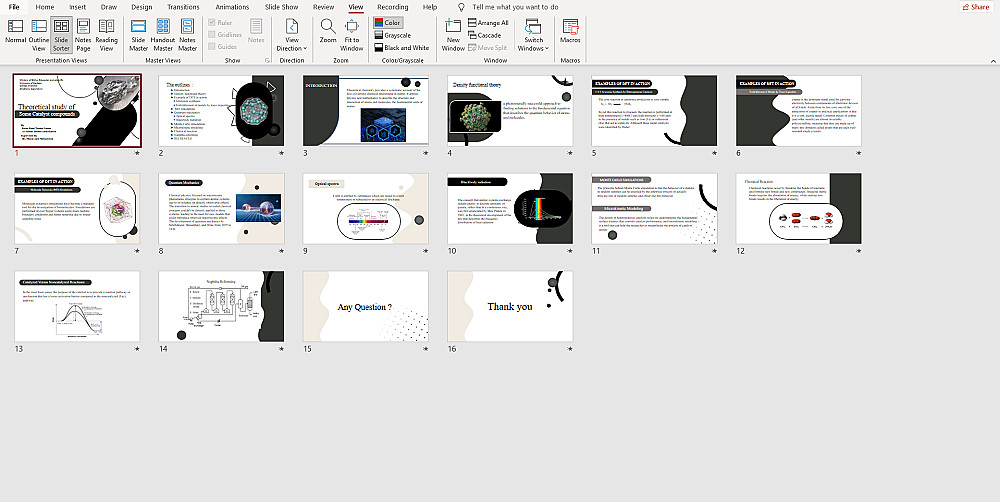Open Show group dialog launcher
Image resolution: width=1000 pixels, height=502 pixels.
267,61
